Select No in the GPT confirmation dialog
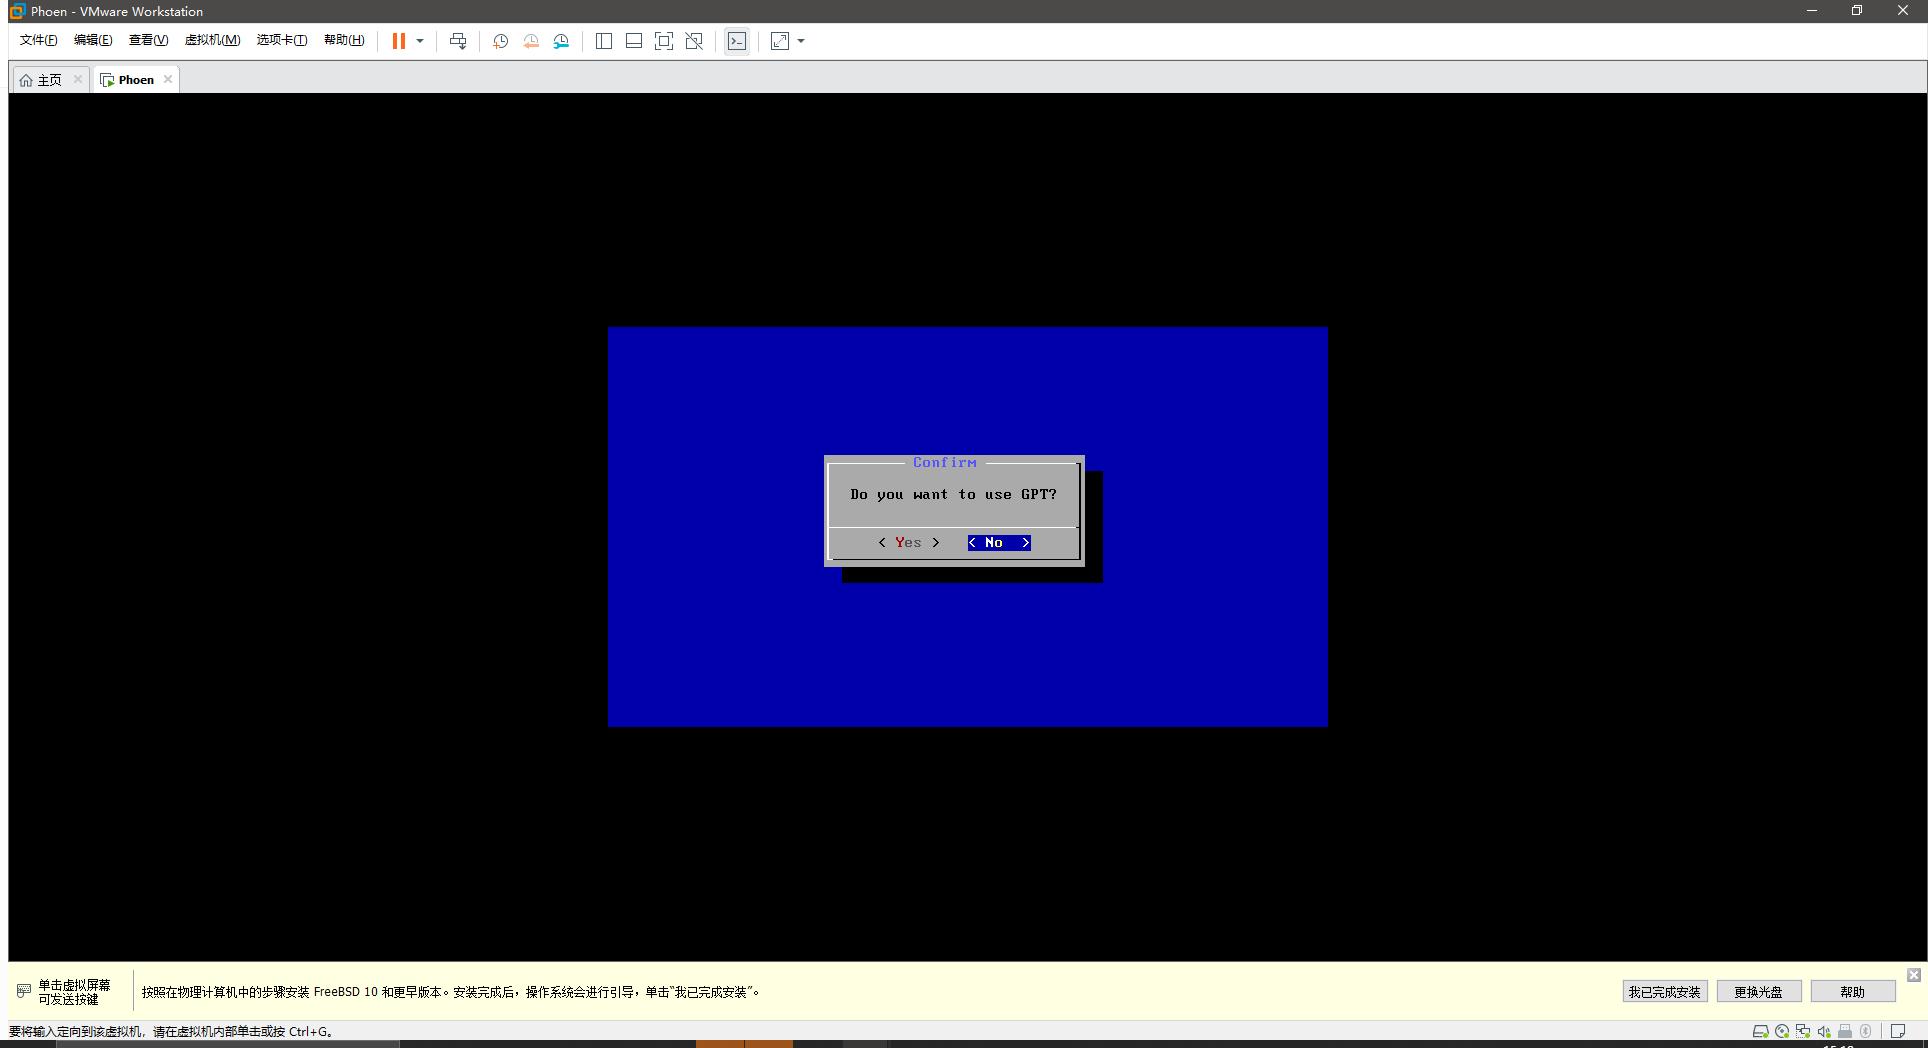This screenshot has height=1048, width=1928. click(x=997, y=542)
